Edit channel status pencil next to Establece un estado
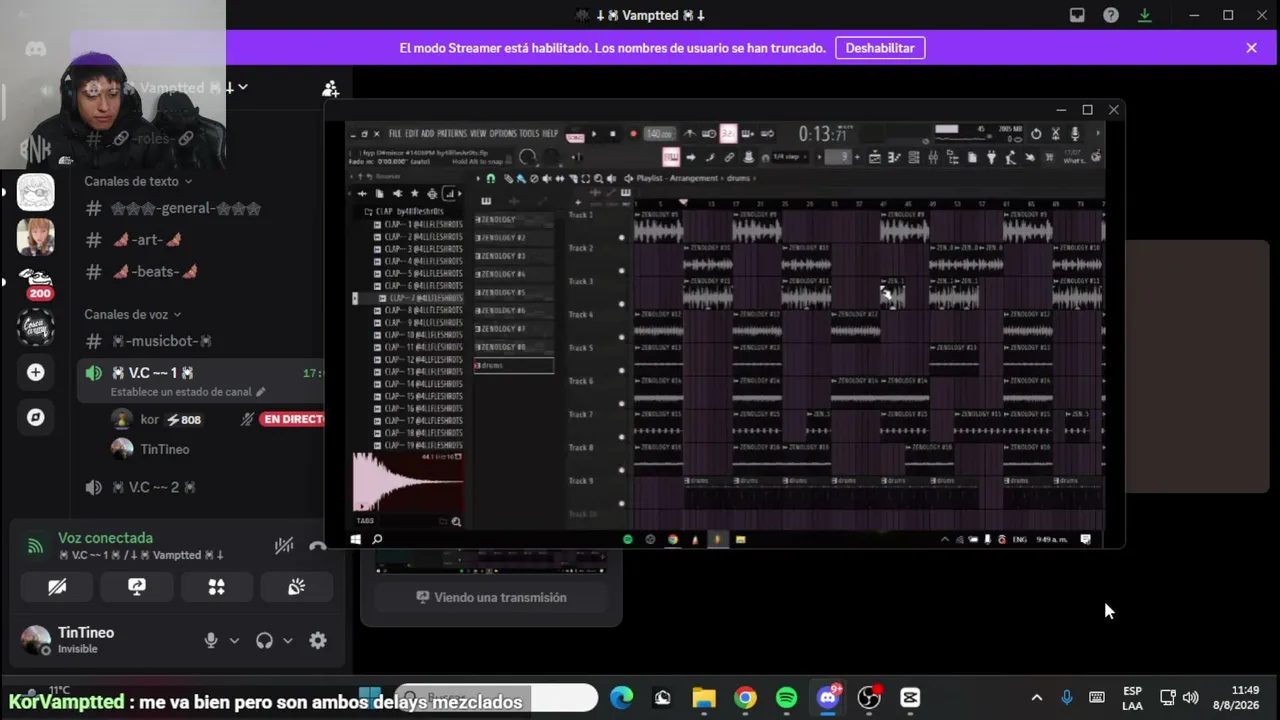1280x720 pixels. click(261, 392)
